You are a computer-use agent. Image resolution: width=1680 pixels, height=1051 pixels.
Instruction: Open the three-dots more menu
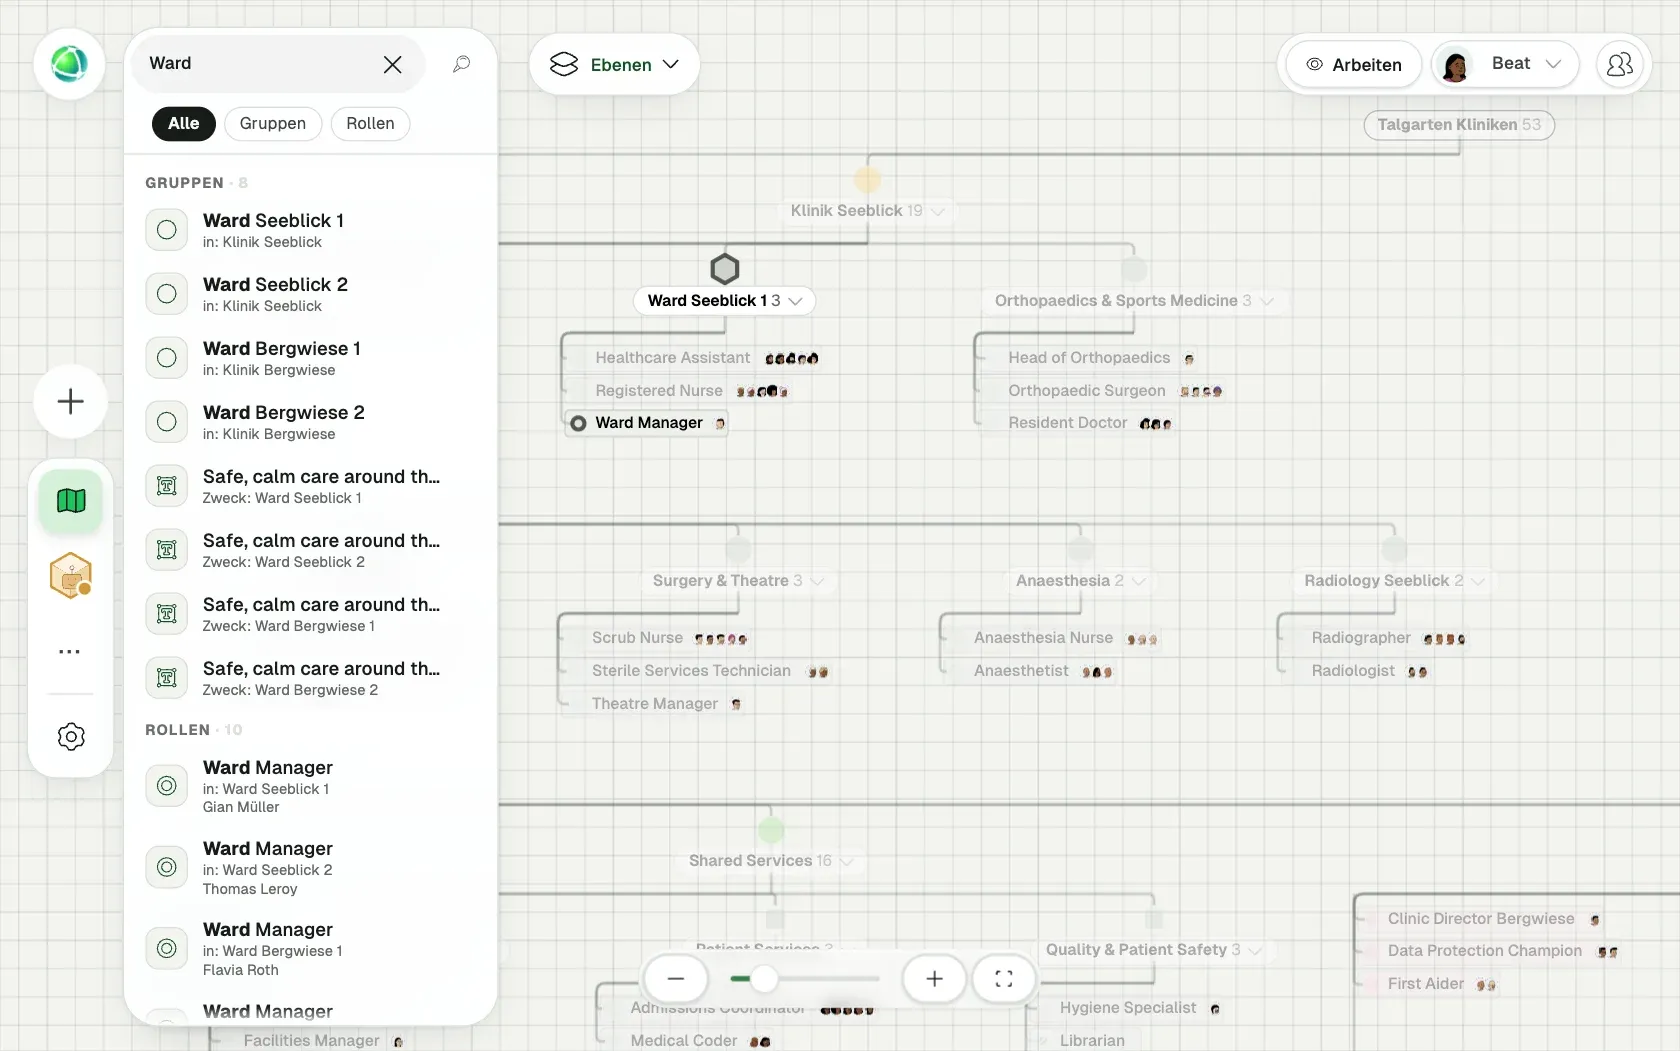coord(69,651)
